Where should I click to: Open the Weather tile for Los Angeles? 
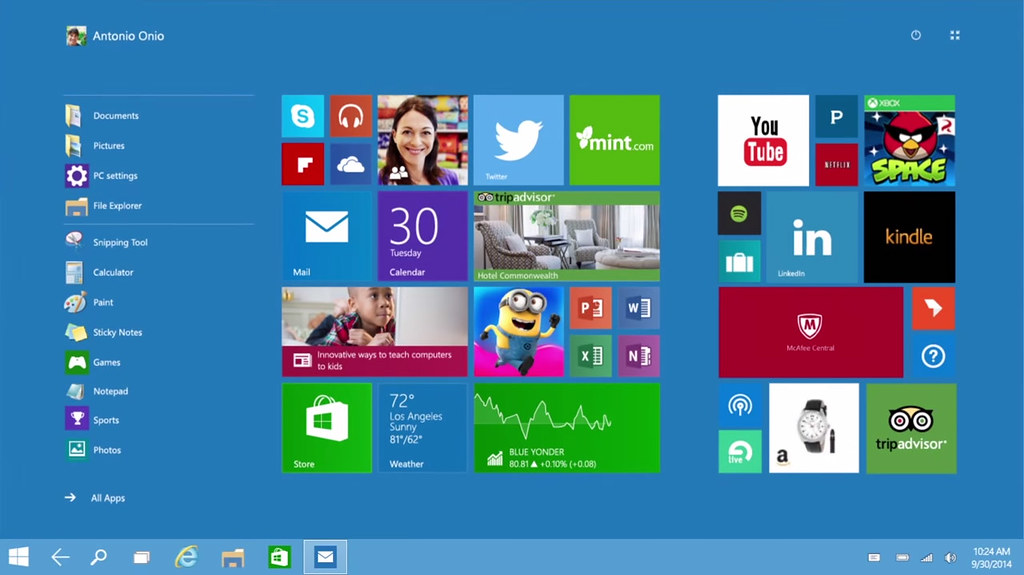423,428
